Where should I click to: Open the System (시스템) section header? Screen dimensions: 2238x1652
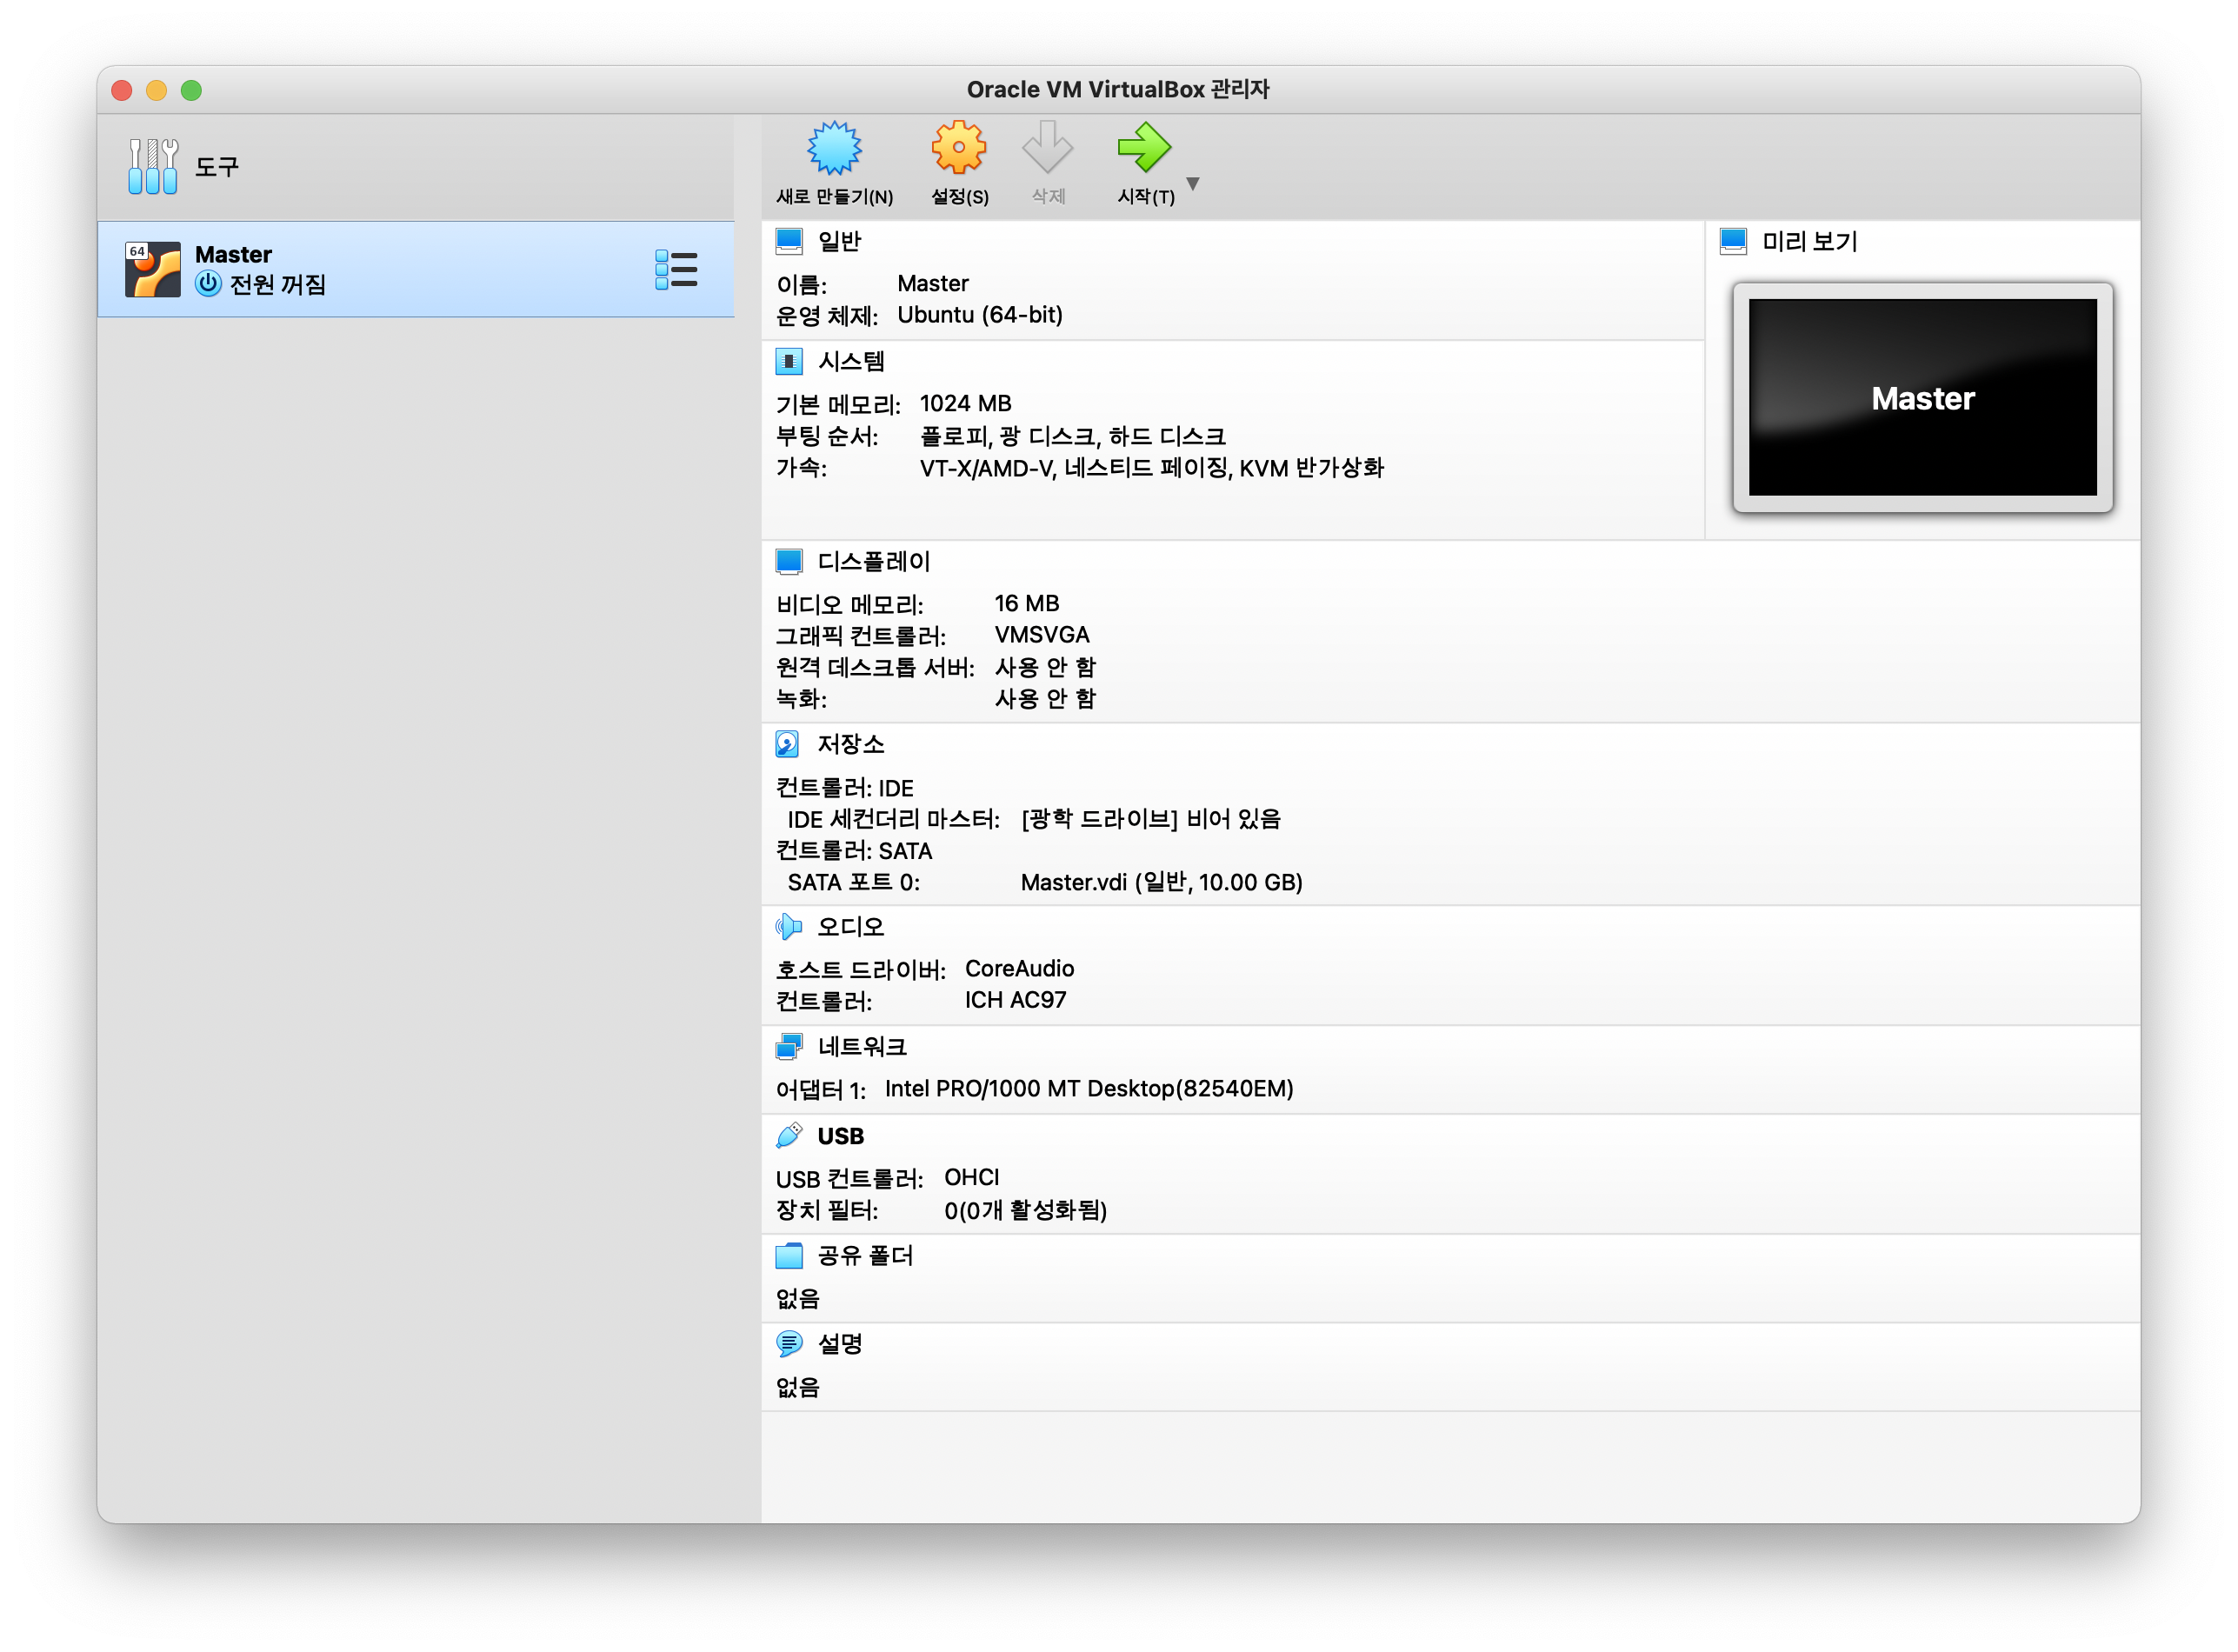tap(851, 361)
